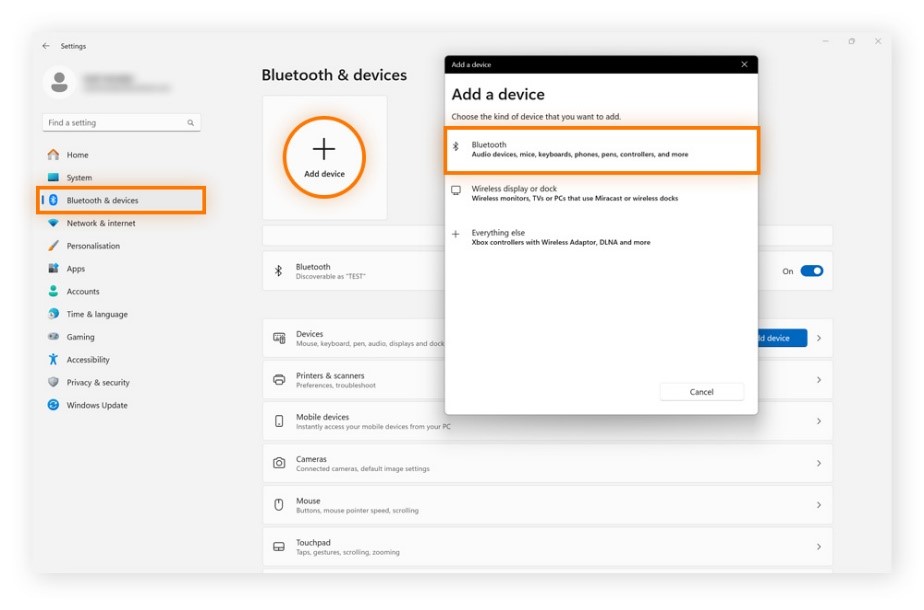The height and width of the screenshot is (610, 924).
Task: Select Network & internet in sidebar
Action: 121,223
